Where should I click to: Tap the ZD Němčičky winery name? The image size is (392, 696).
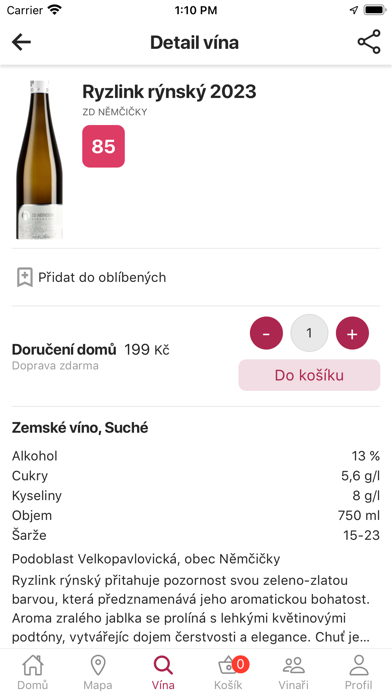point(115,112)
